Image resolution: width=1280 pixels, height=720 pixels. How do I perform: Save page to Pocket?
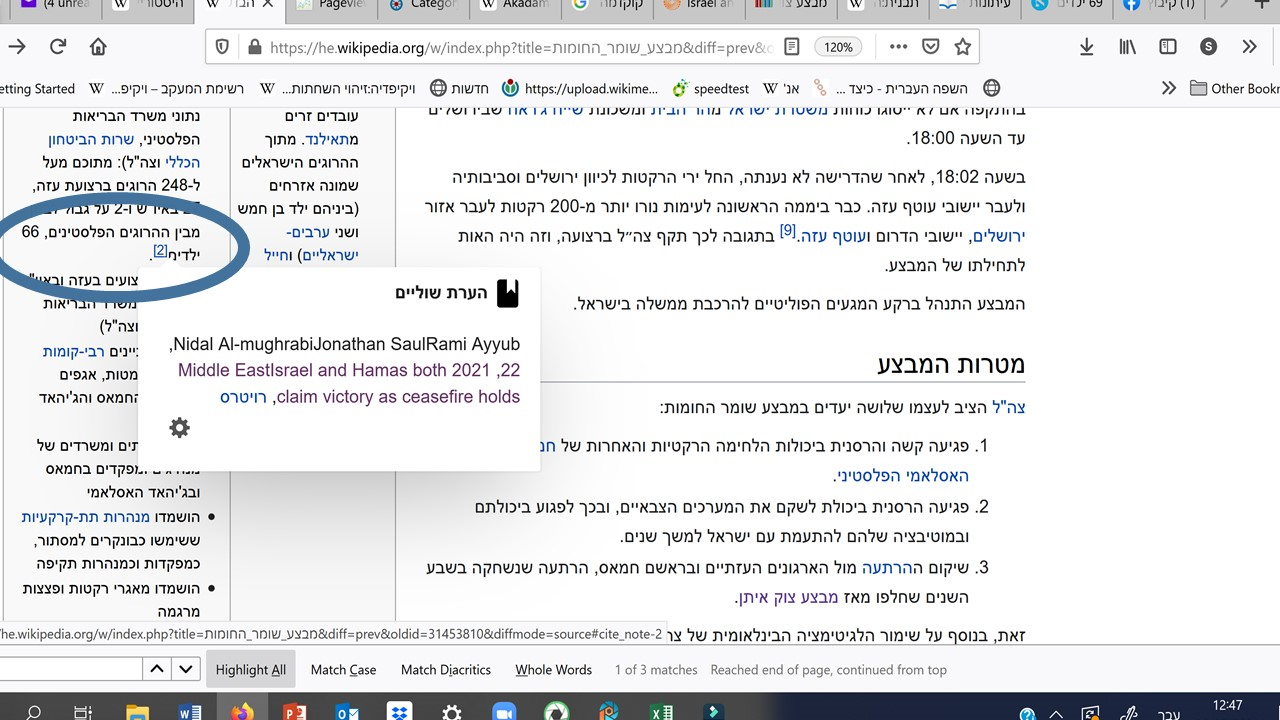click(930, 47)
